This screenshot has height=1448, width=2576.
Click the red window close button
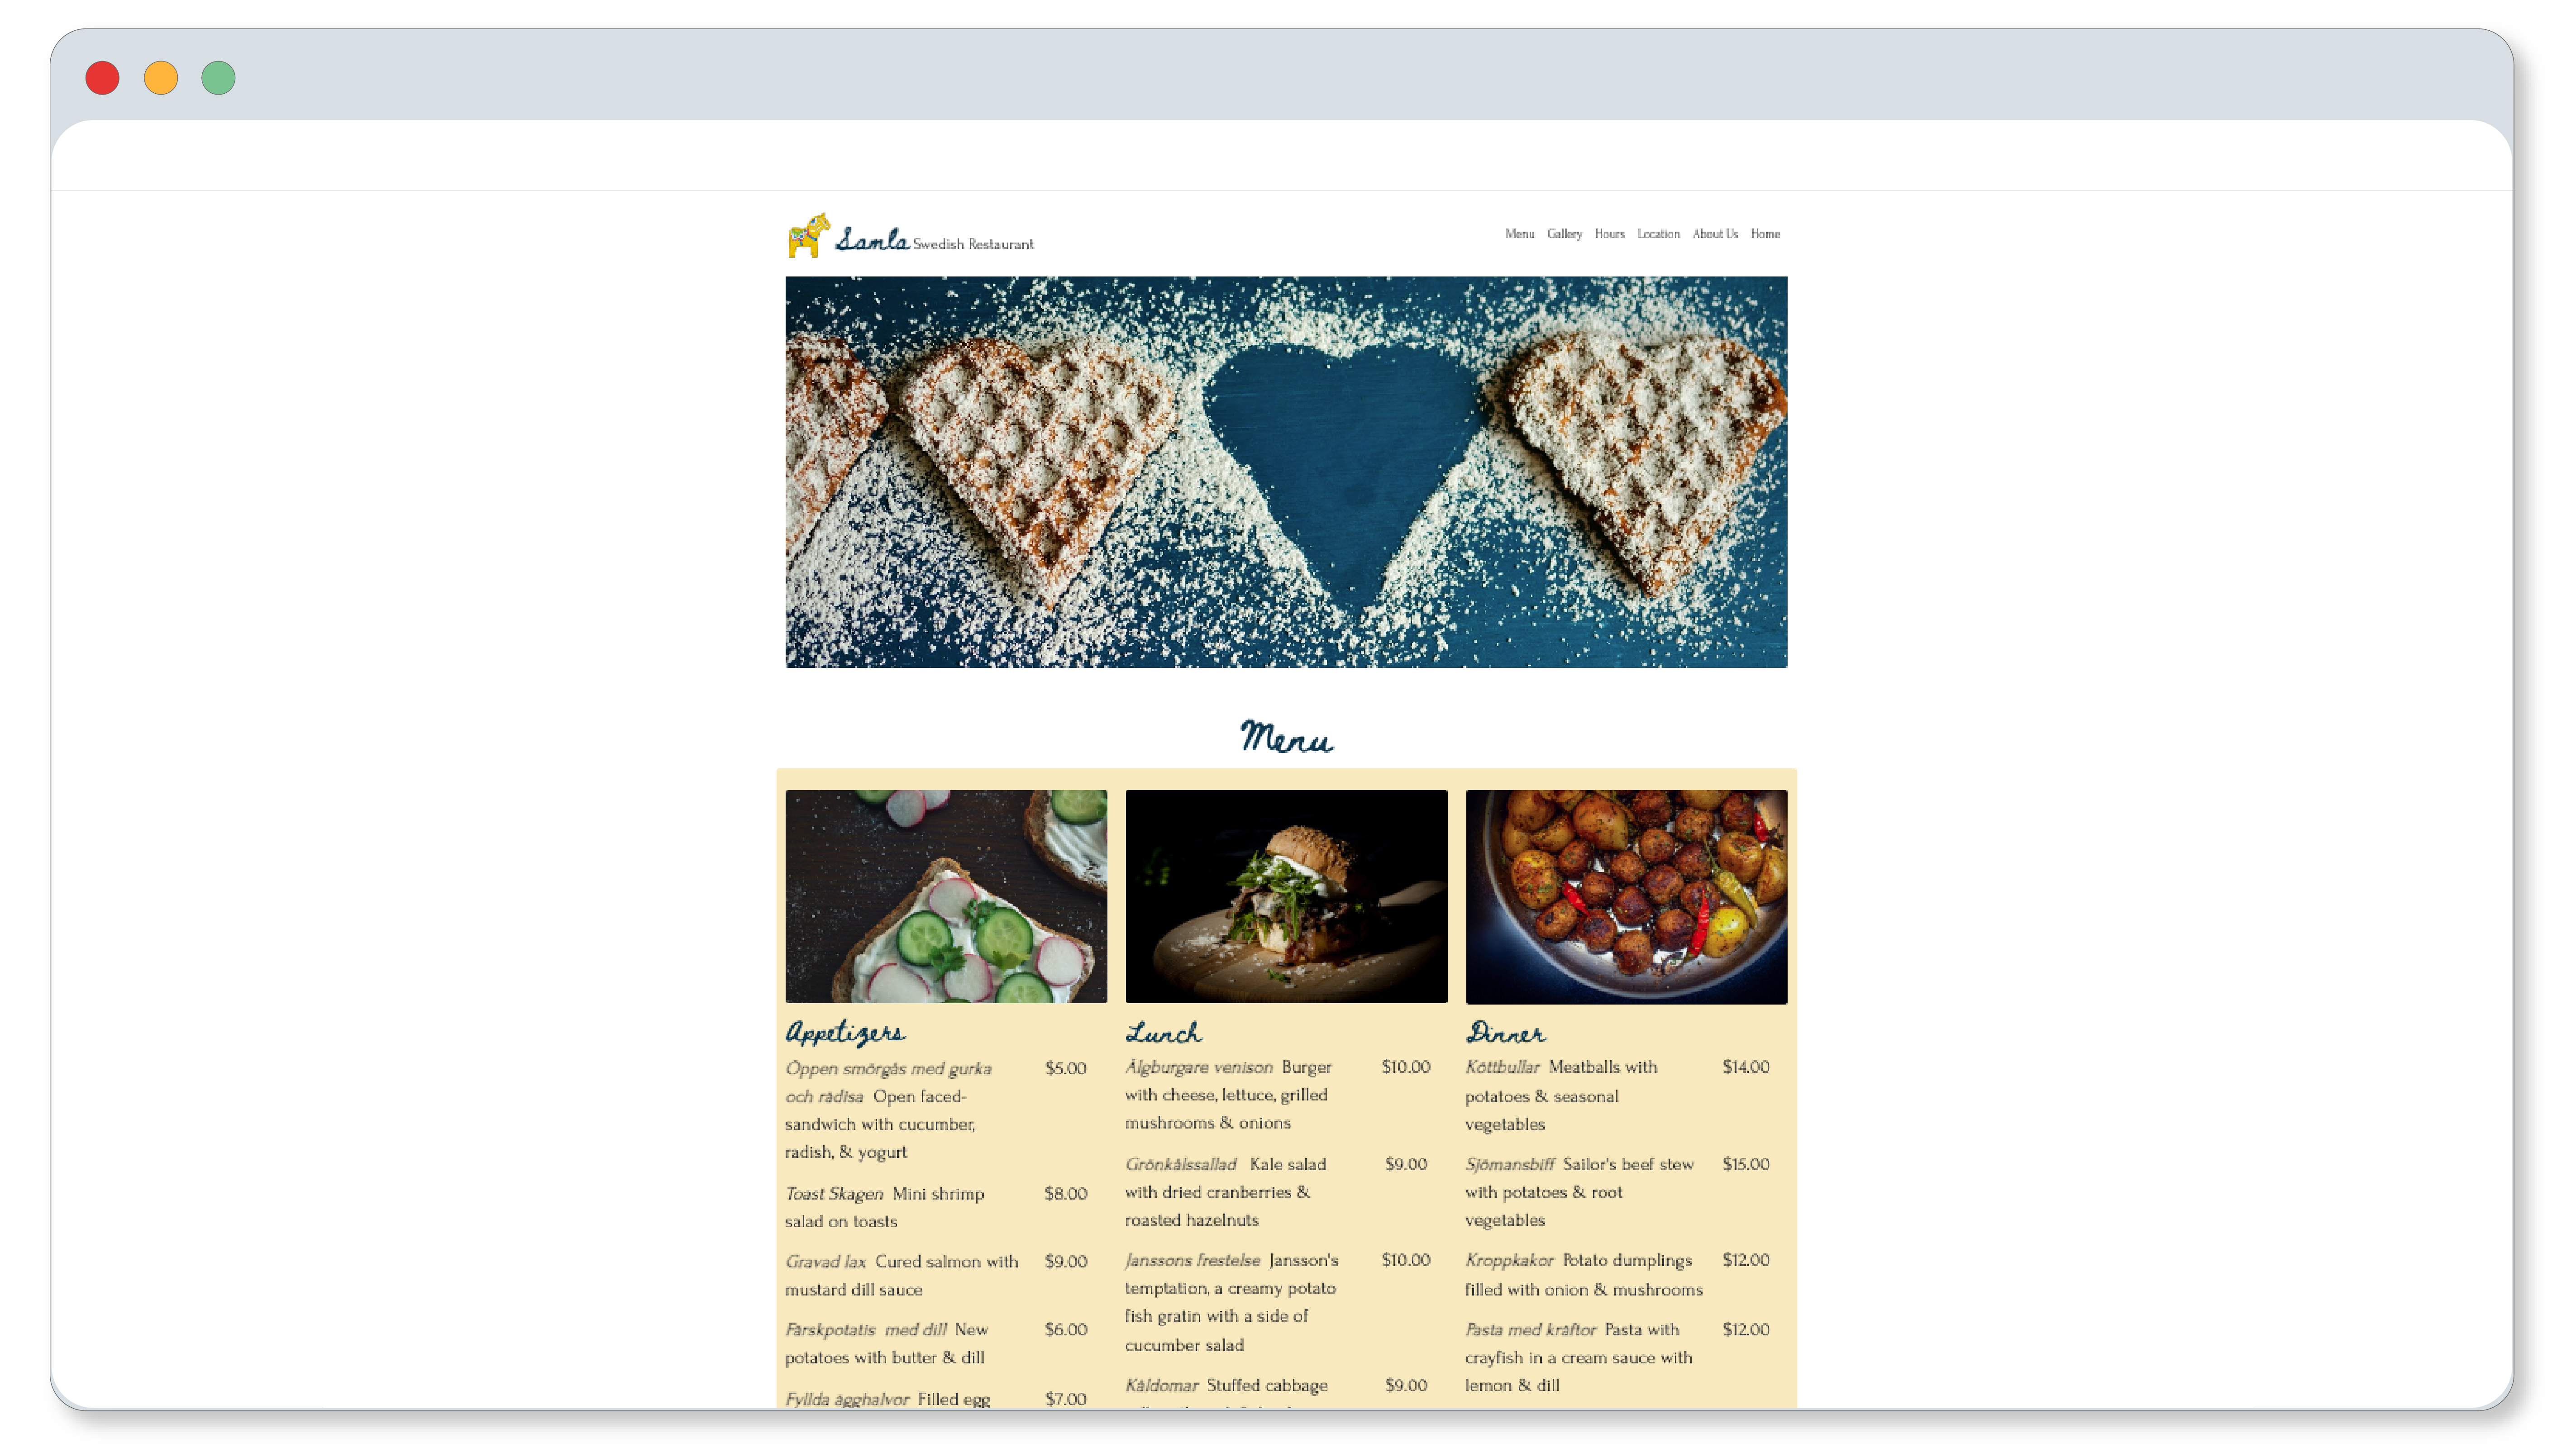[x=102, y=78]
